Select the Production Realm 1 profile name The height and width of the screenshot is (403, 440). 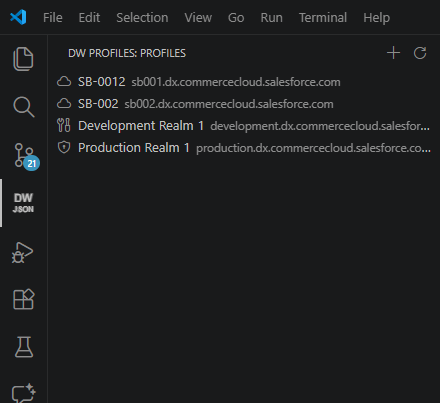134,148
